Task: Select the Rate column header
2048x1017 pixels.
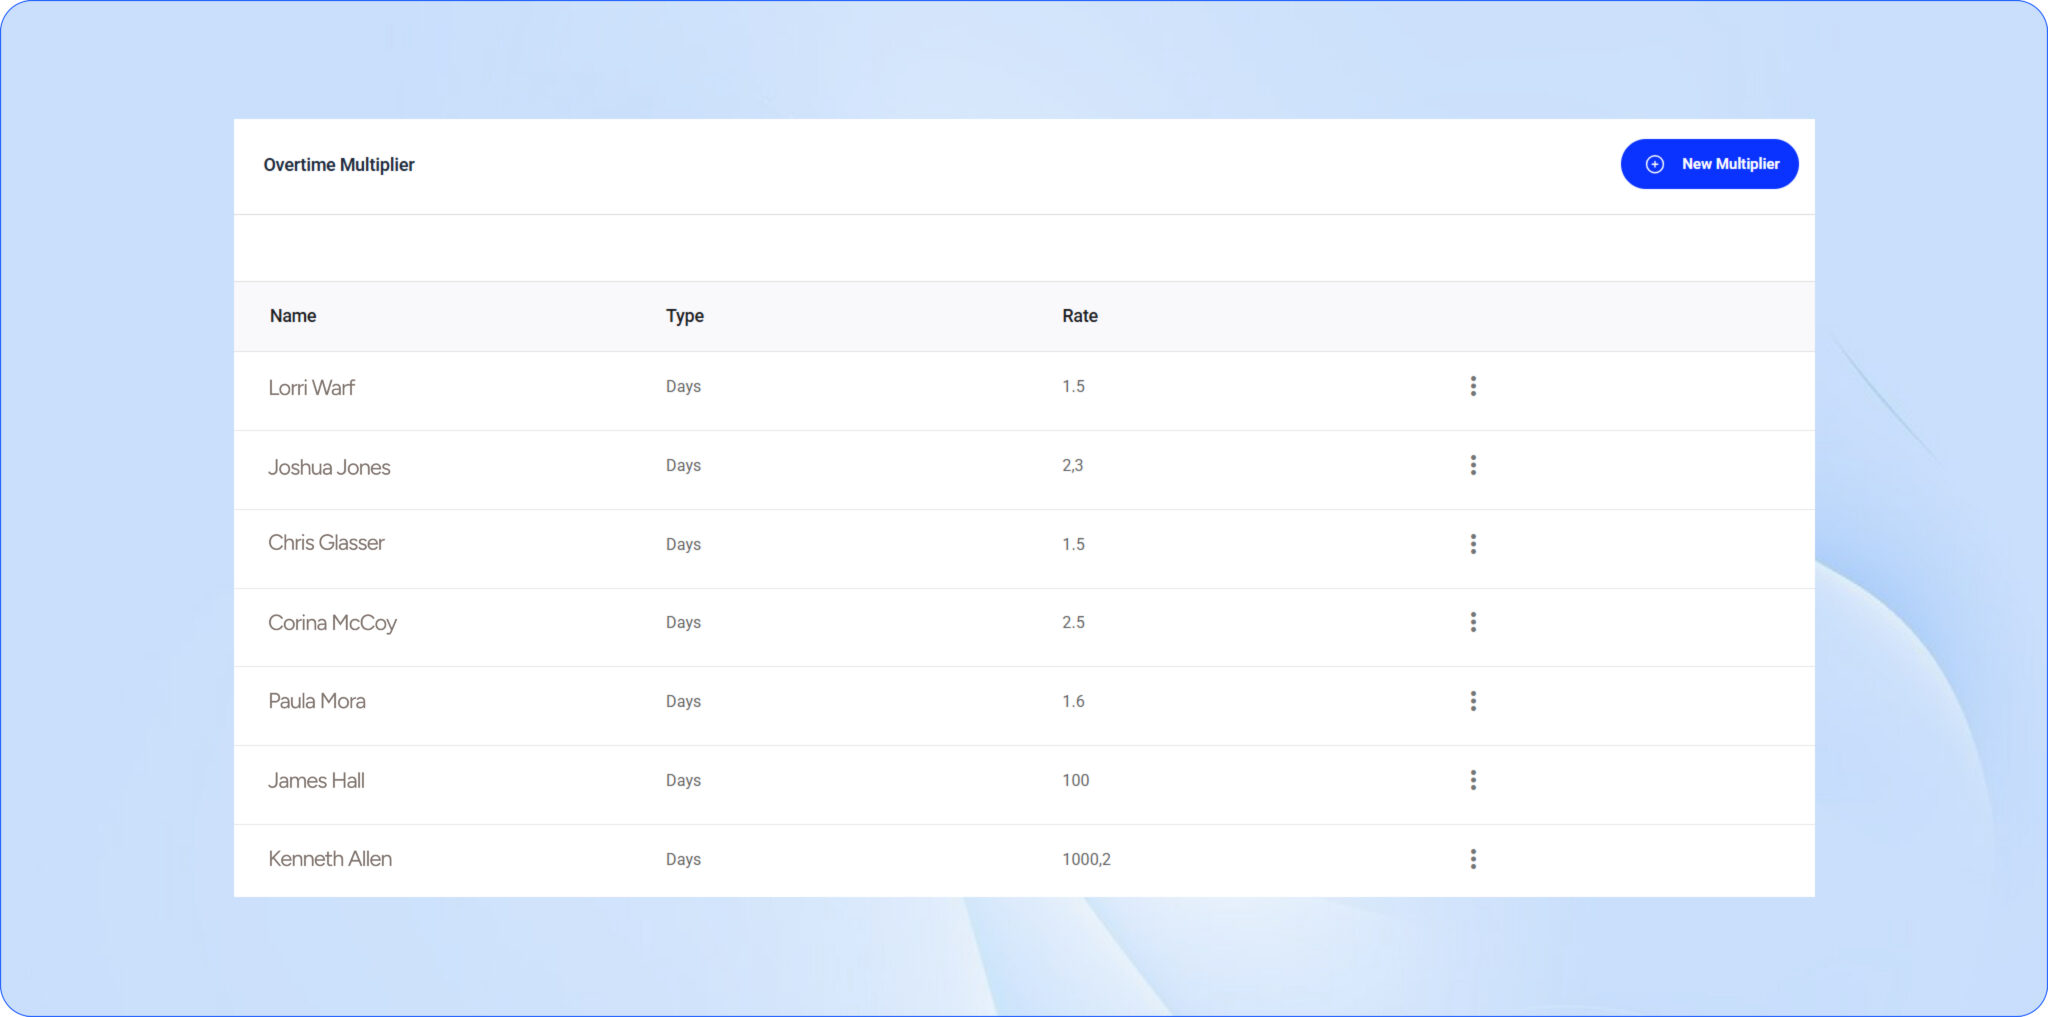Action: [x=1080, y=316]
